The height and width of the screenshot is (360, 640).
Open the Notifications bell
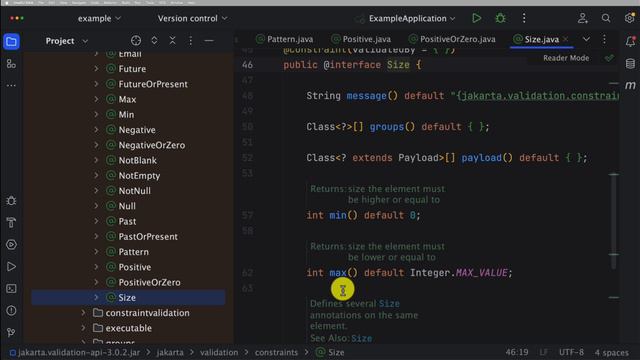click(x=630, y=41)
